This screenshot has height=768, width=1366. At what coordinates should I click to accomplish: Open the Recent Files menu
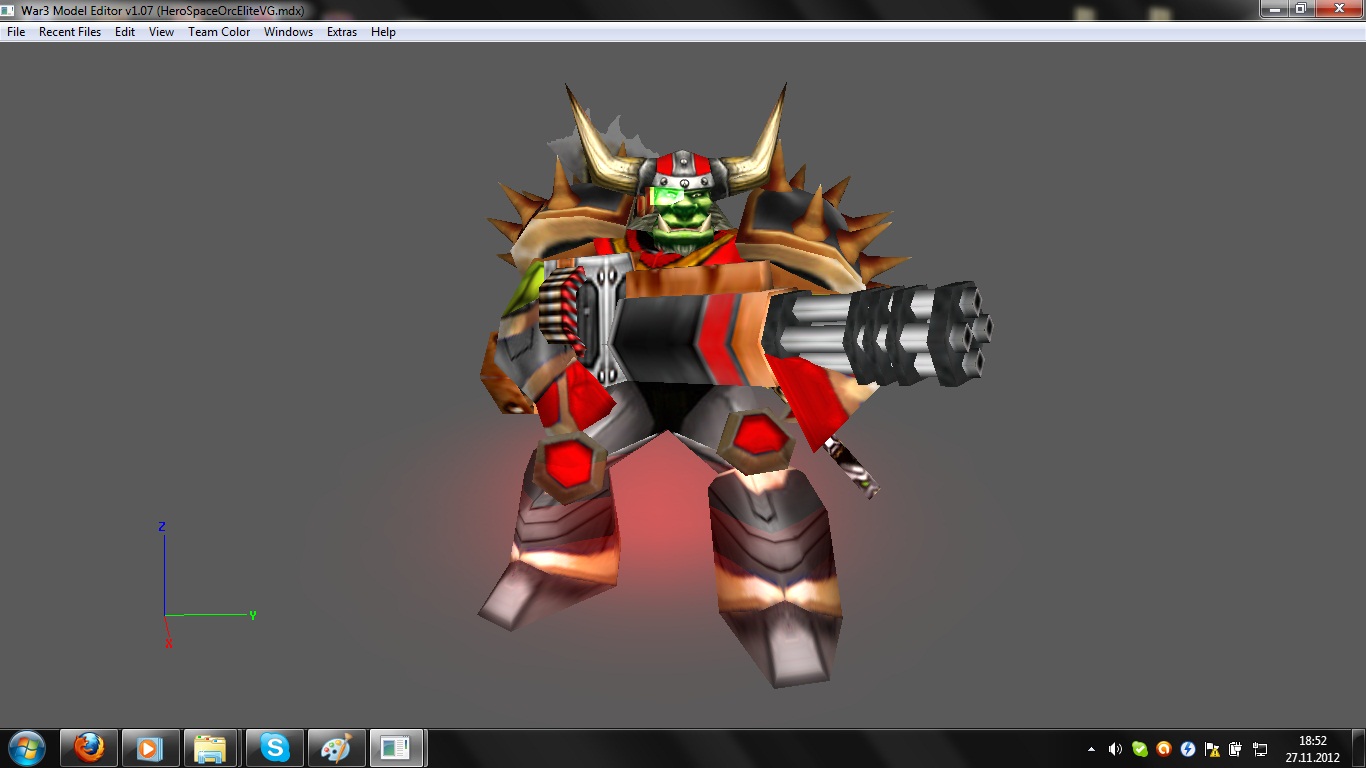(70, 32)
